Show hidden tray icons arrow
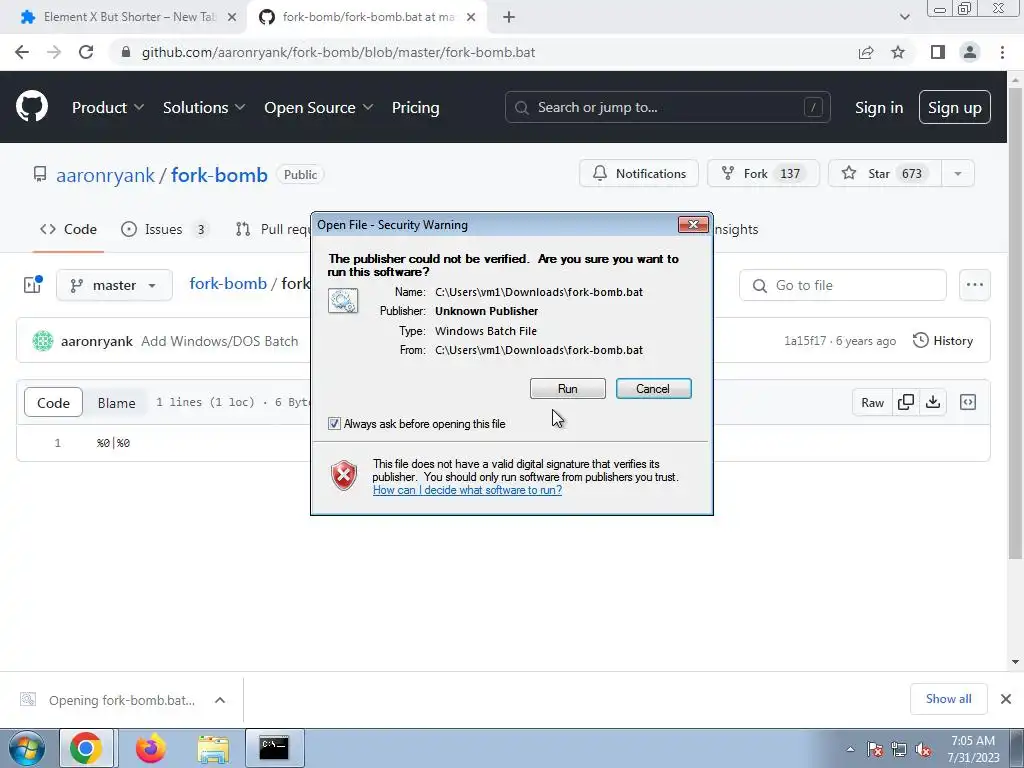This screenshot has height=768, width=1024. (x=850, y=750)
